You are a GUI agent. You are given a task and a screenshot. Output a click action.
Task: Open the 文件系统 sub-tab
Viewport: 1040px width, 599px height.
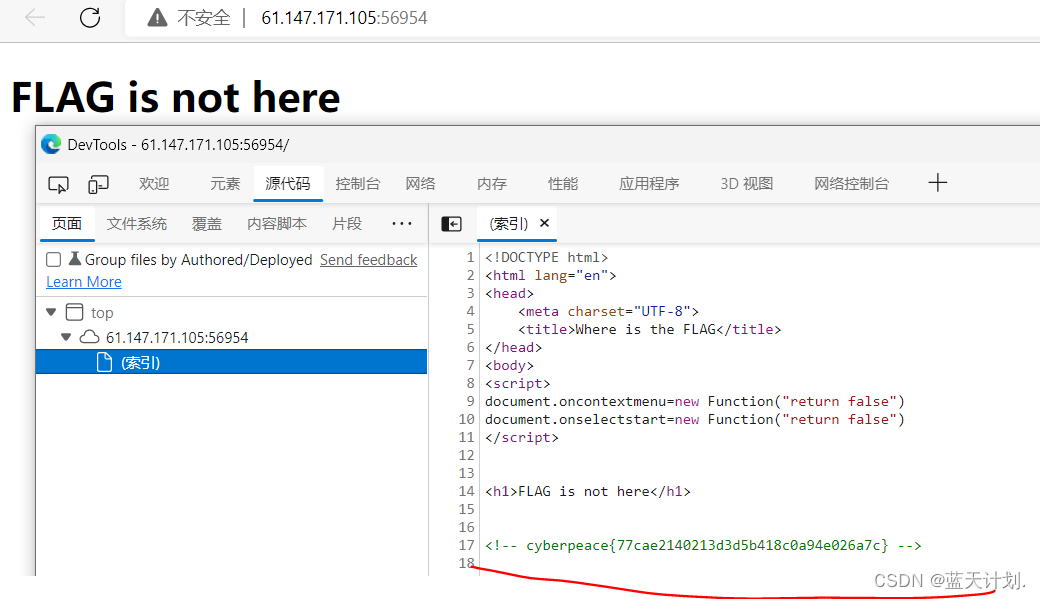click(137, 224)
